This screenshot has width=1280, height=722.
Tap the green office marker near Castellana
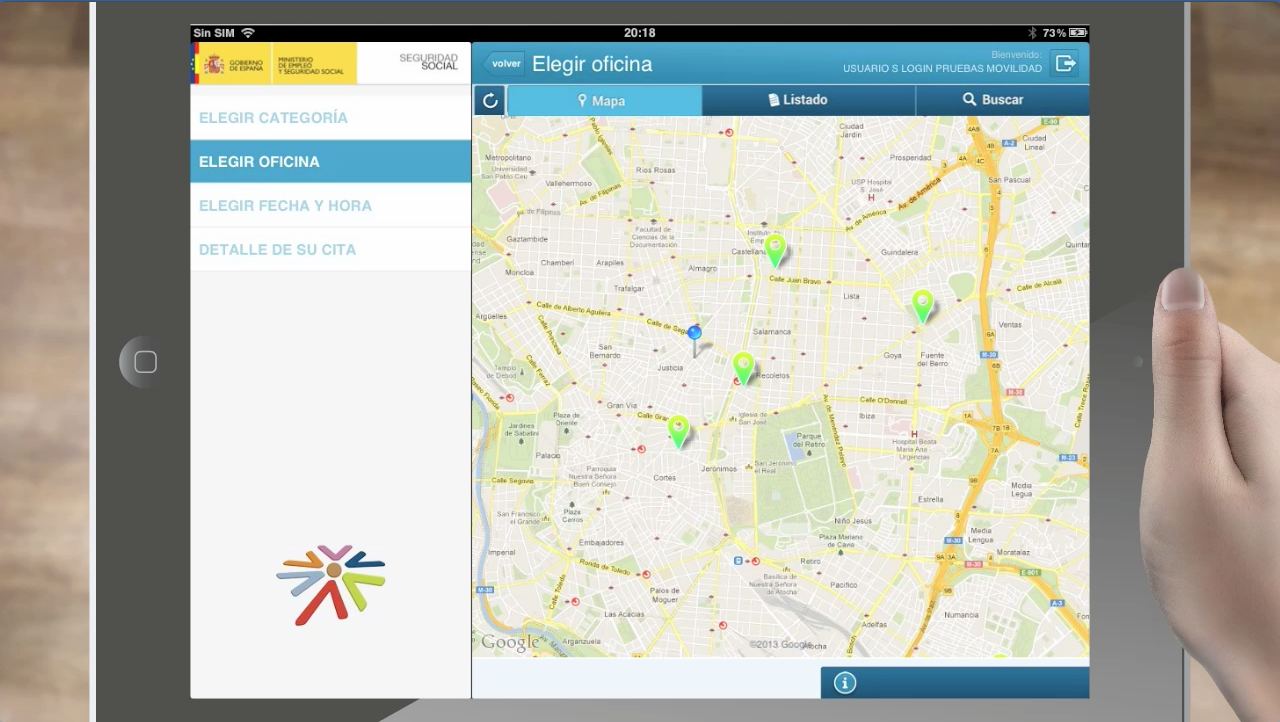[775, 250]
